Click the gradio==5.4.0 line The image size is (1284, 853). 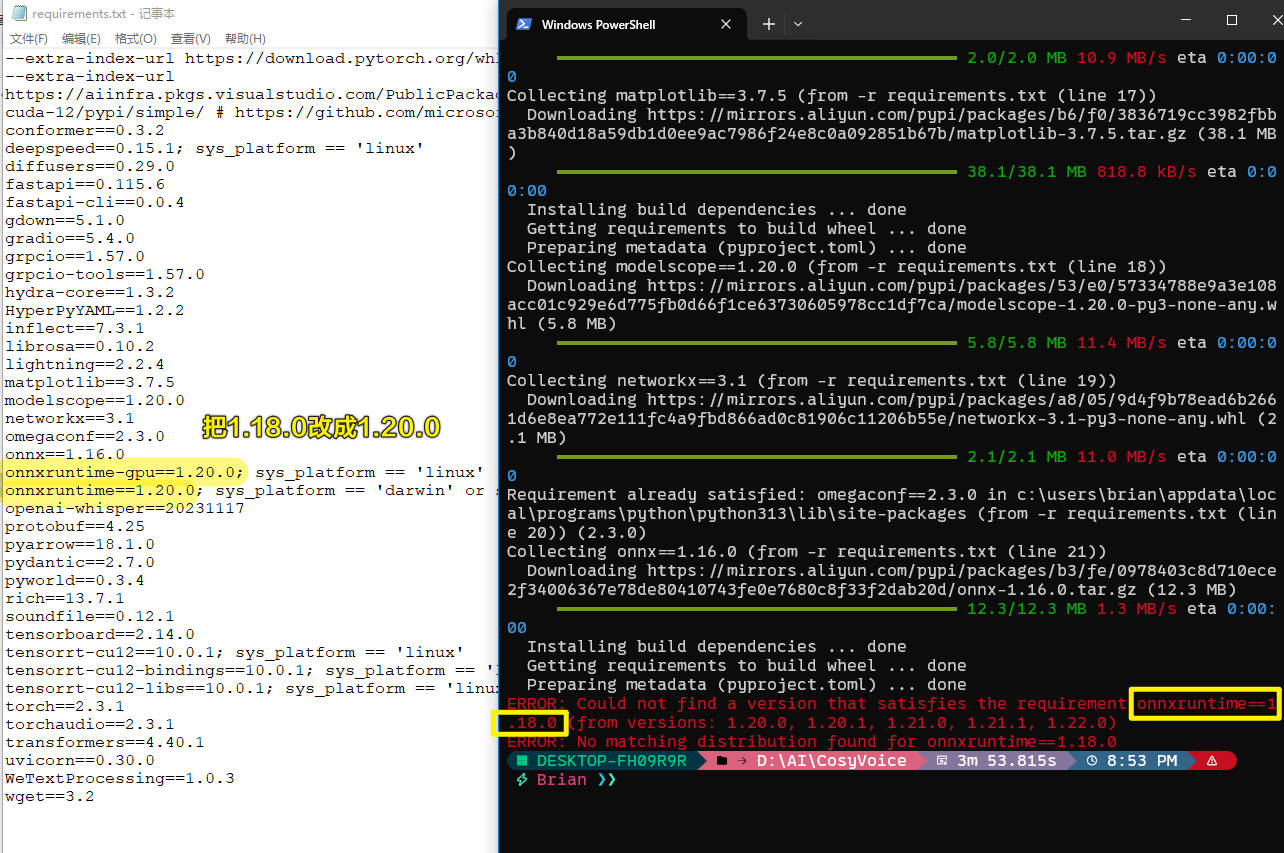click(70, 238)
